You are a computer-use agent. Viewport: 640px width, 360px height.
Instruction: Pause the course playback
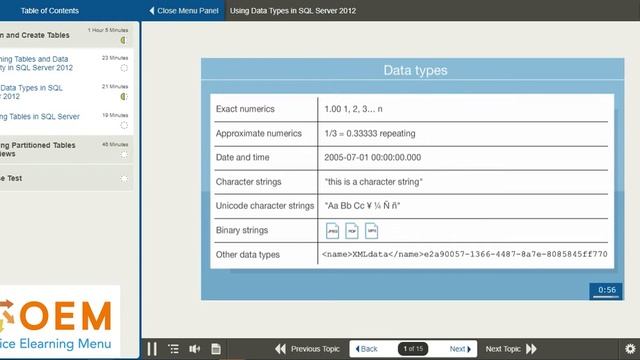tap(152, 349)
